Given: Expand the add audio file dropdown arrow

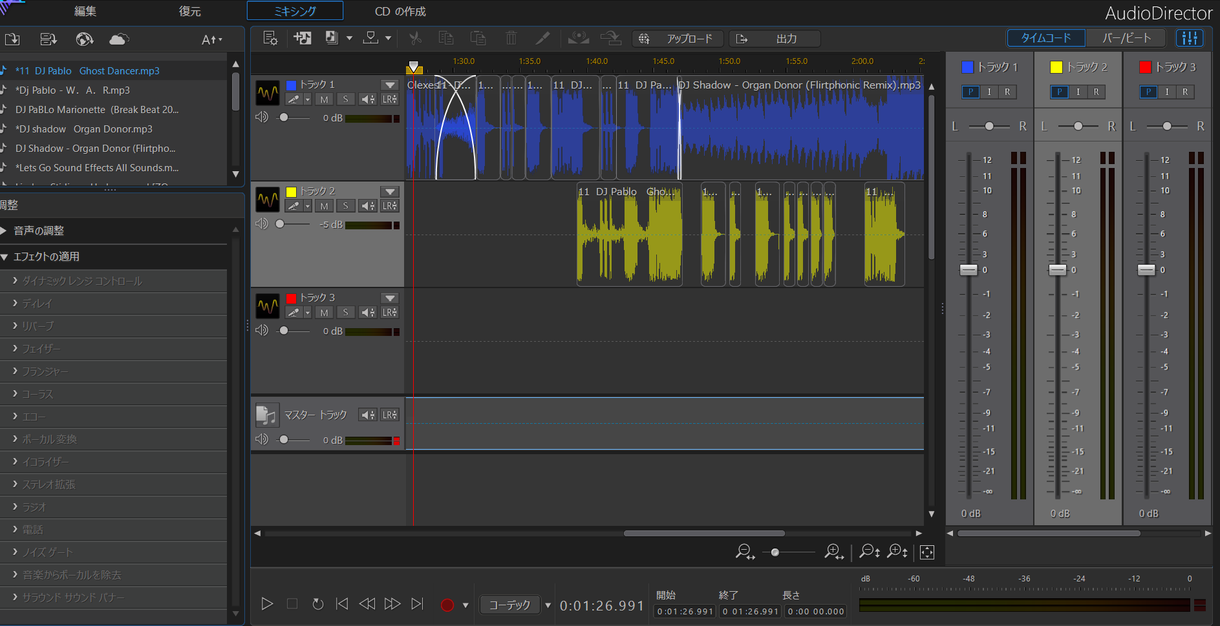Looking at the screenshot, I should click(x=349, y=38).
